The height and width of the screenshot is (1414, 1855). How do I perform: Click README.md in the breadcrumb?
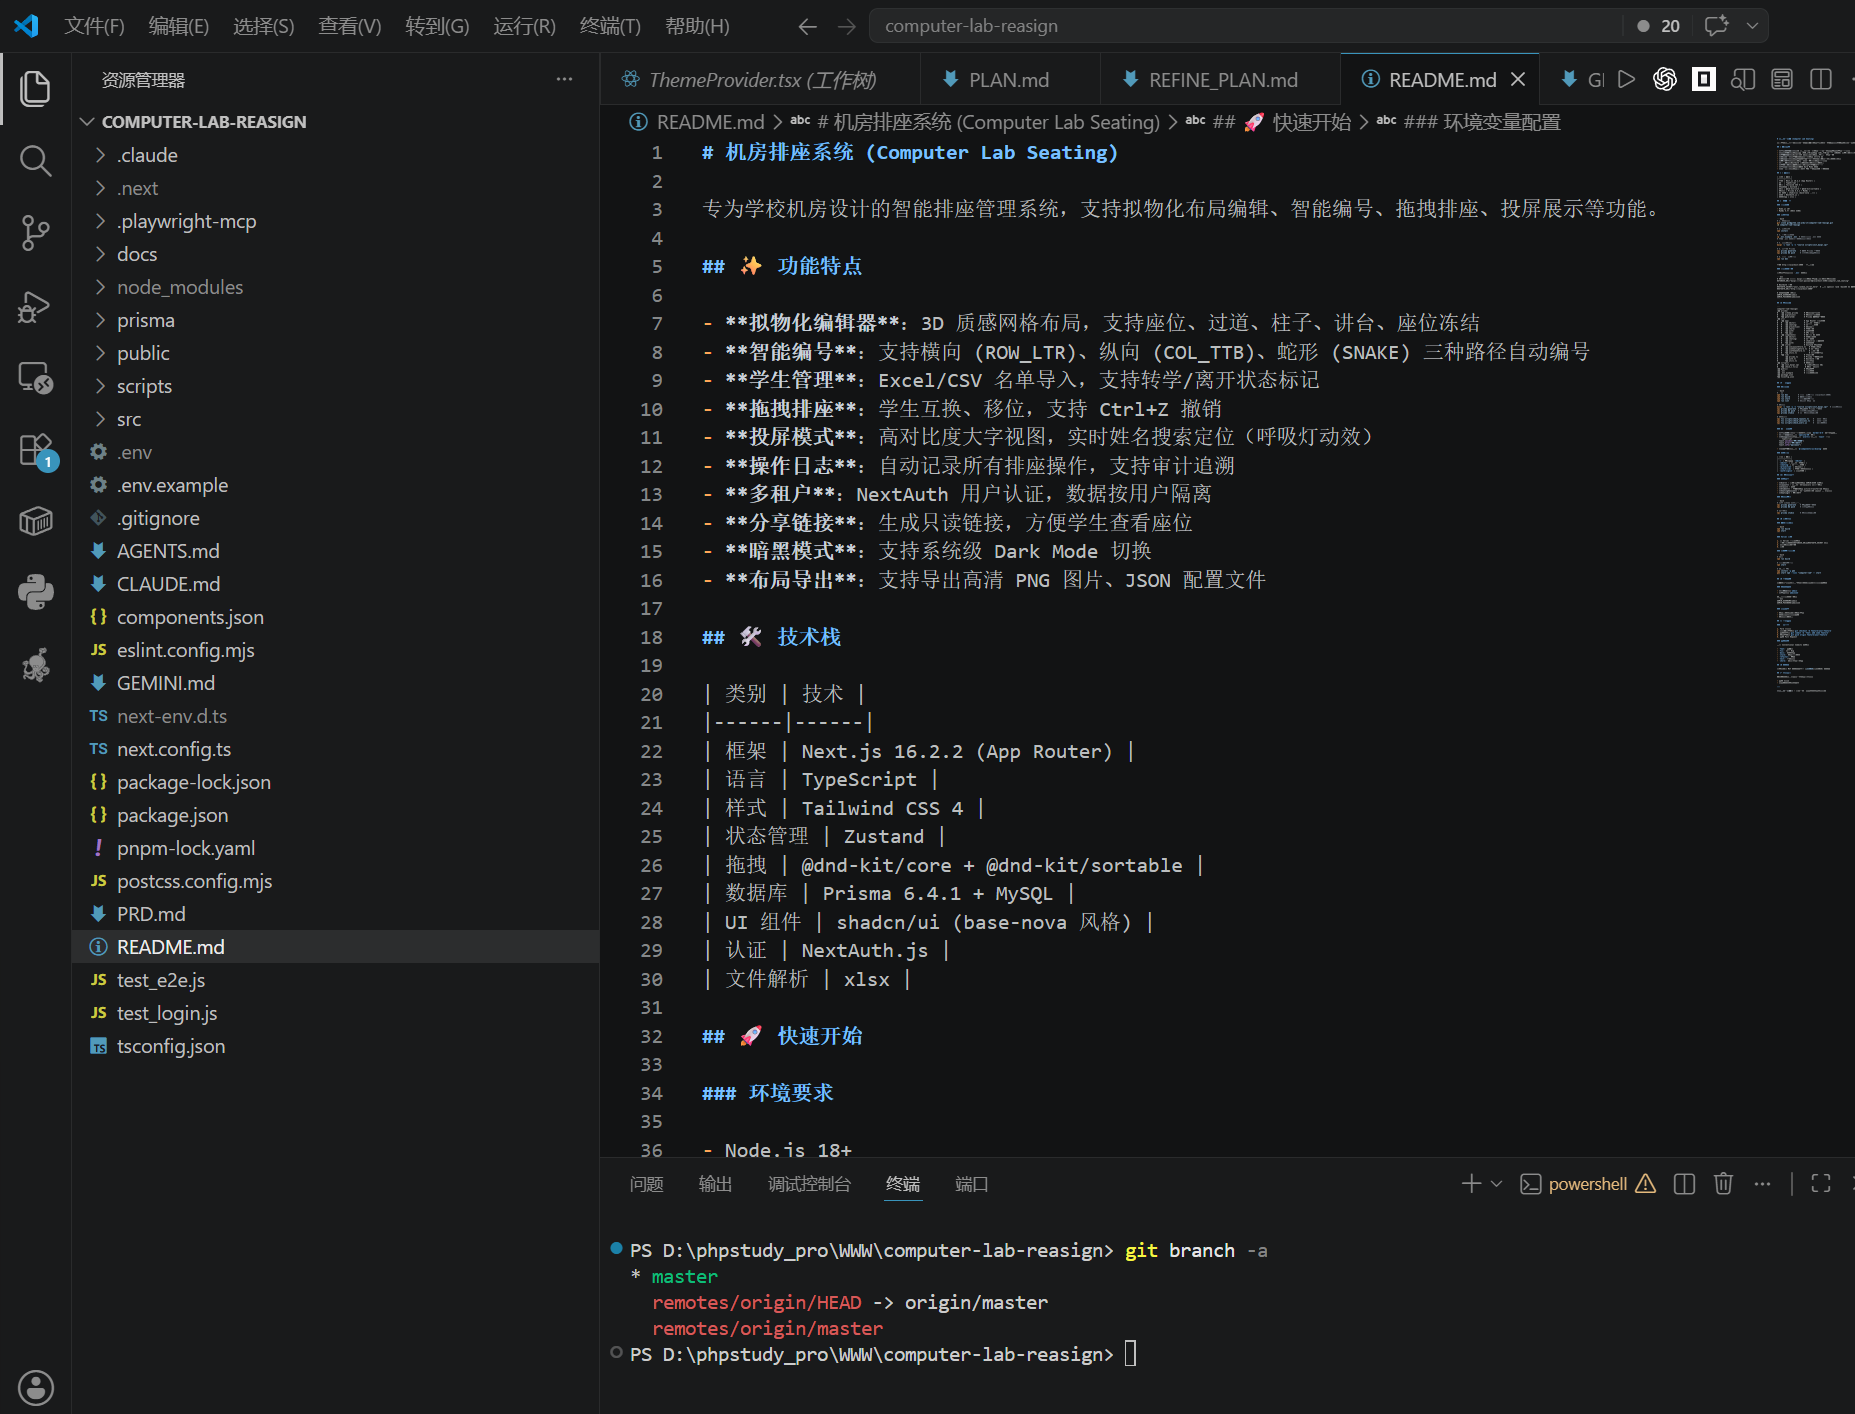tap(710, 122)
